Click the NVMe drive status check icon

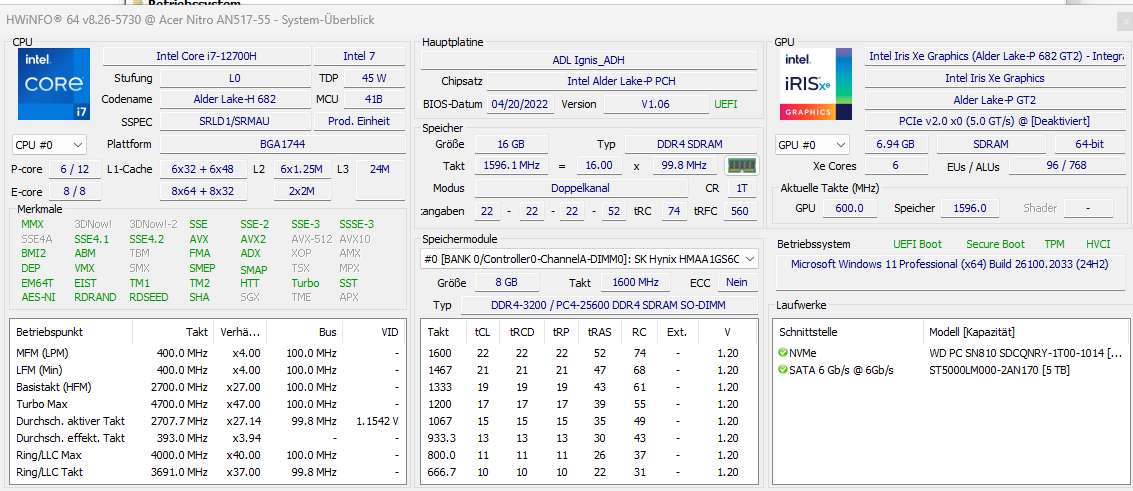tap(783, 353)
